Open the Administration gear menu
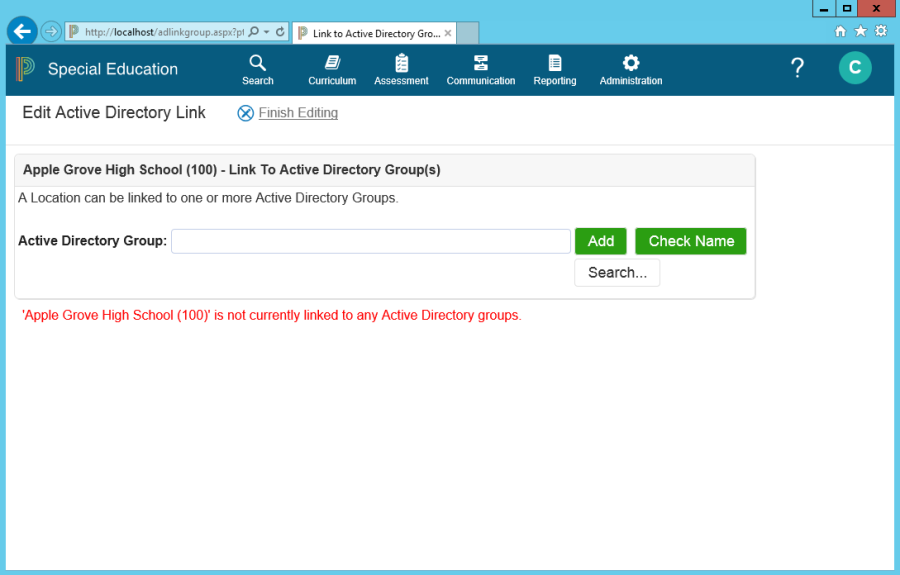Viewport: 900px width, 575px height. (631, 69)
